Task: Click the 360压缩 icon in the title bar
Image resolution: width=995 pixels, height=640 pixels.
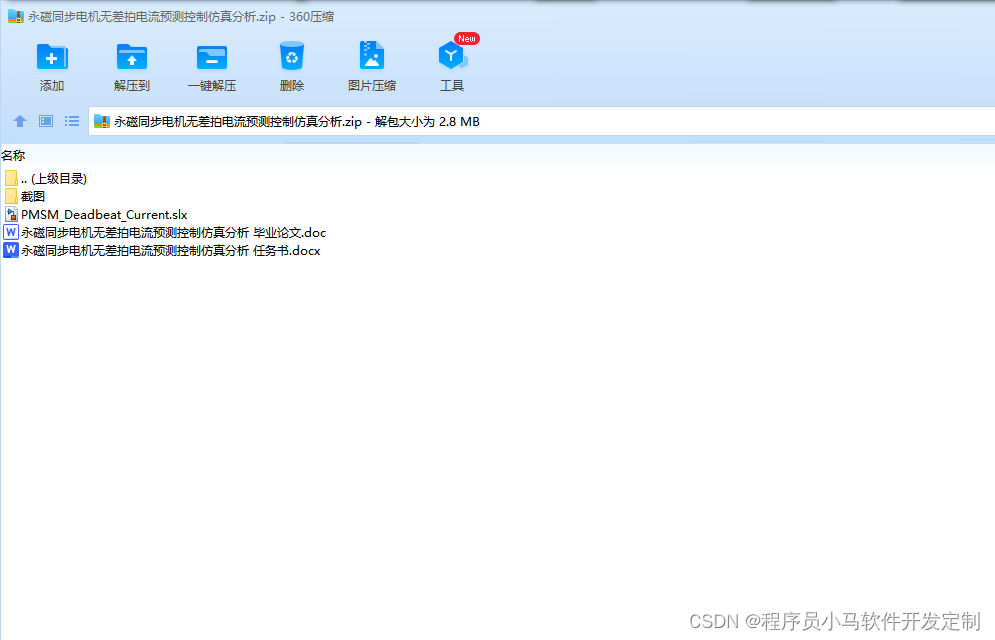Action: (x=12, y=16)
